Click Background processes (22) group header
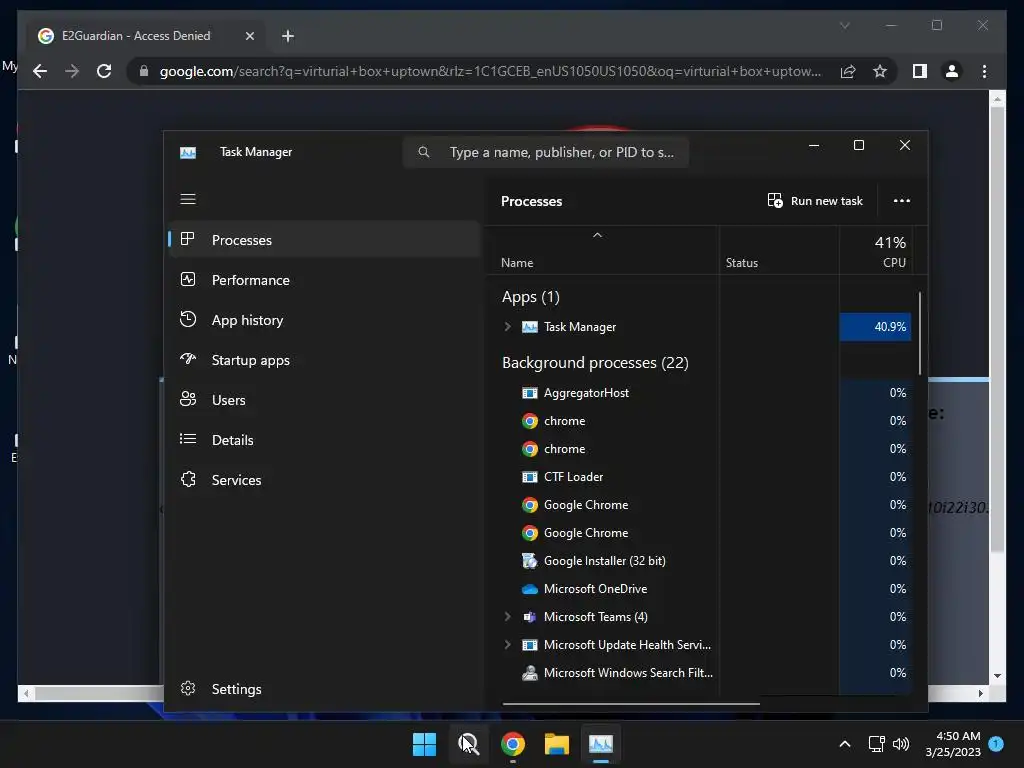Screen dimensions: 1024x768 click(595, 362)
